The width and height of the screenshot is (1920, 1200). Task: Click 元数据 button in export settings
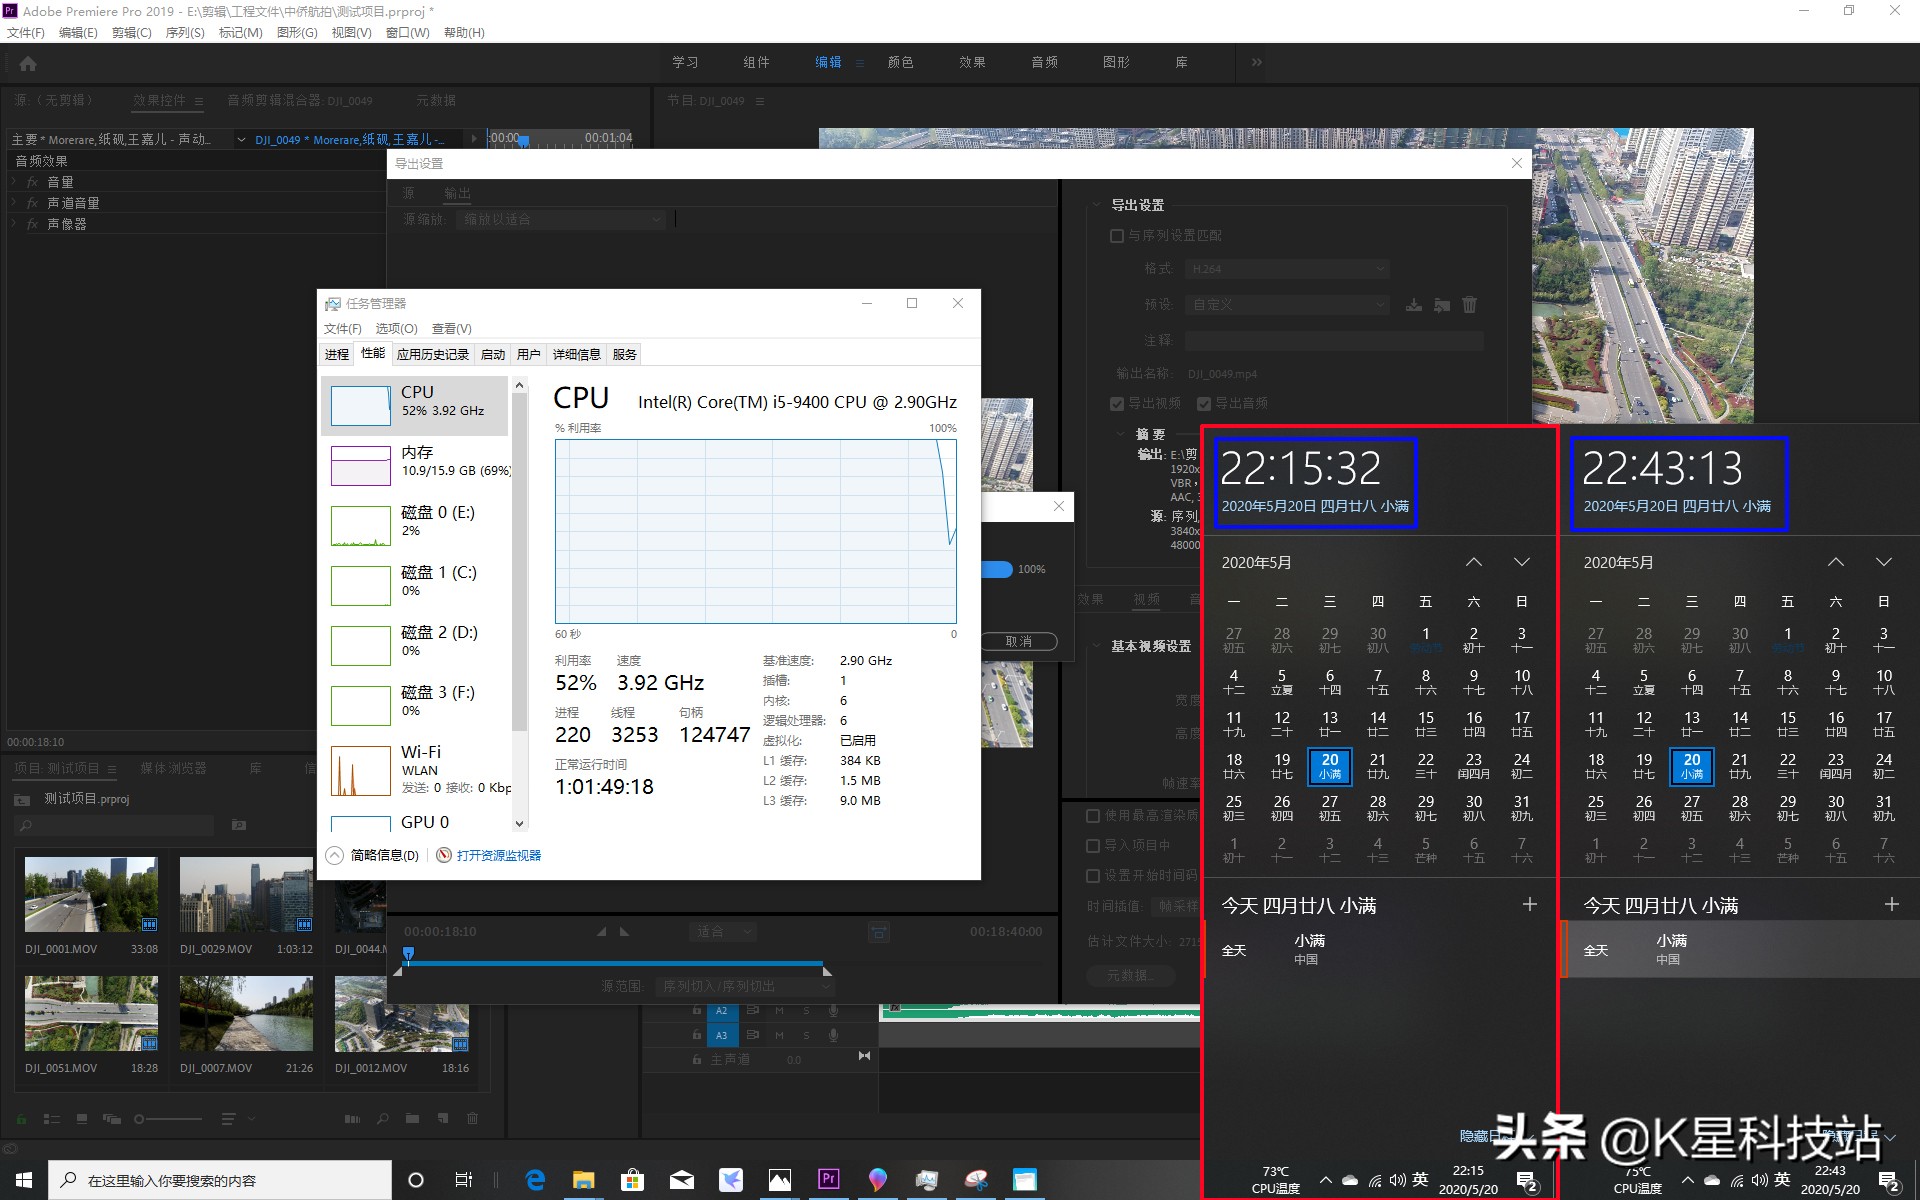pos(1130,976)
